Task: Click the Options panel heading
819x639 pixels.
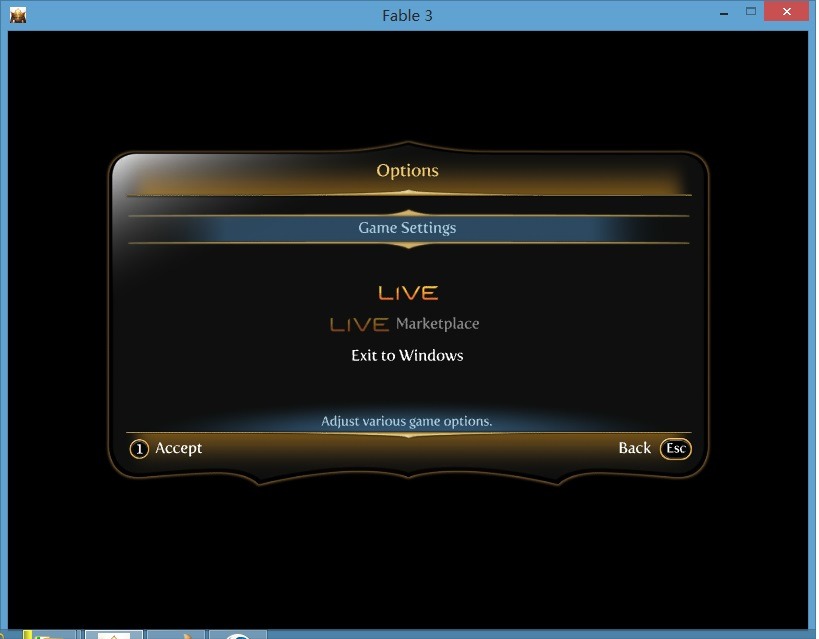Action: tap(407, 170)
